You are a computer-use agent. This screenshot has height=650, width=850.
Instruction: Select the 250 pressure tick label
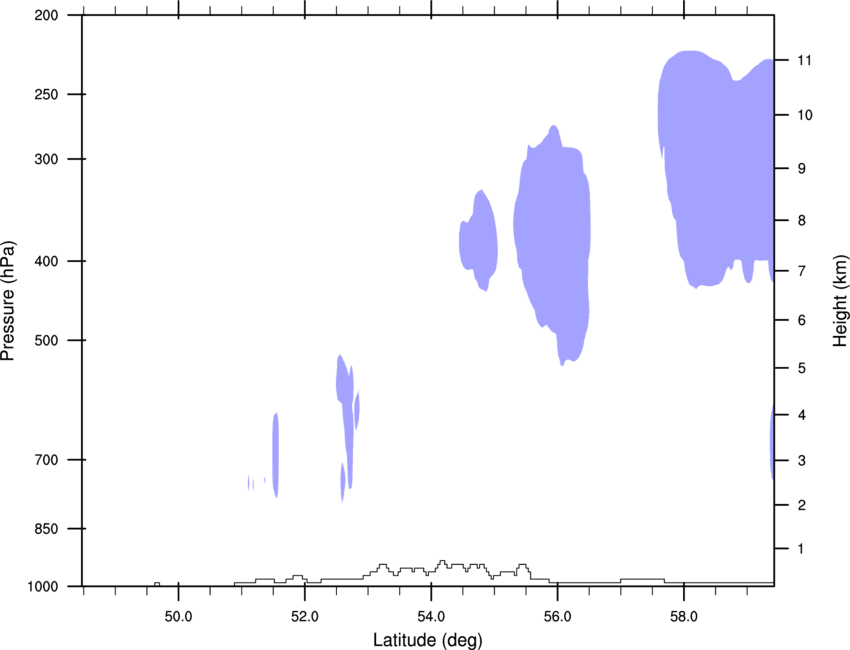pos(46,94)
